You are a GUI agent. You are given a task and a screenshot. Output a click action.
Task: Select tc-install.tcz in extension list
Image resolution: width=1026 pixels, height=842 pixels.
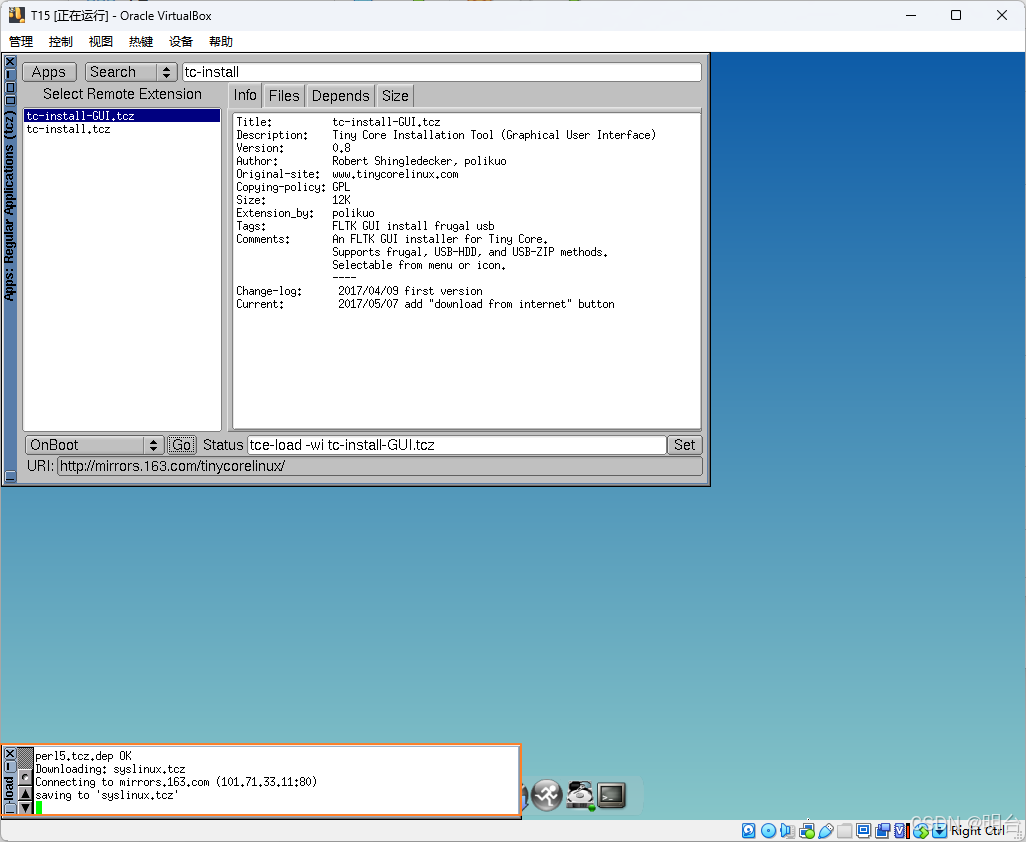pos(122,129)
